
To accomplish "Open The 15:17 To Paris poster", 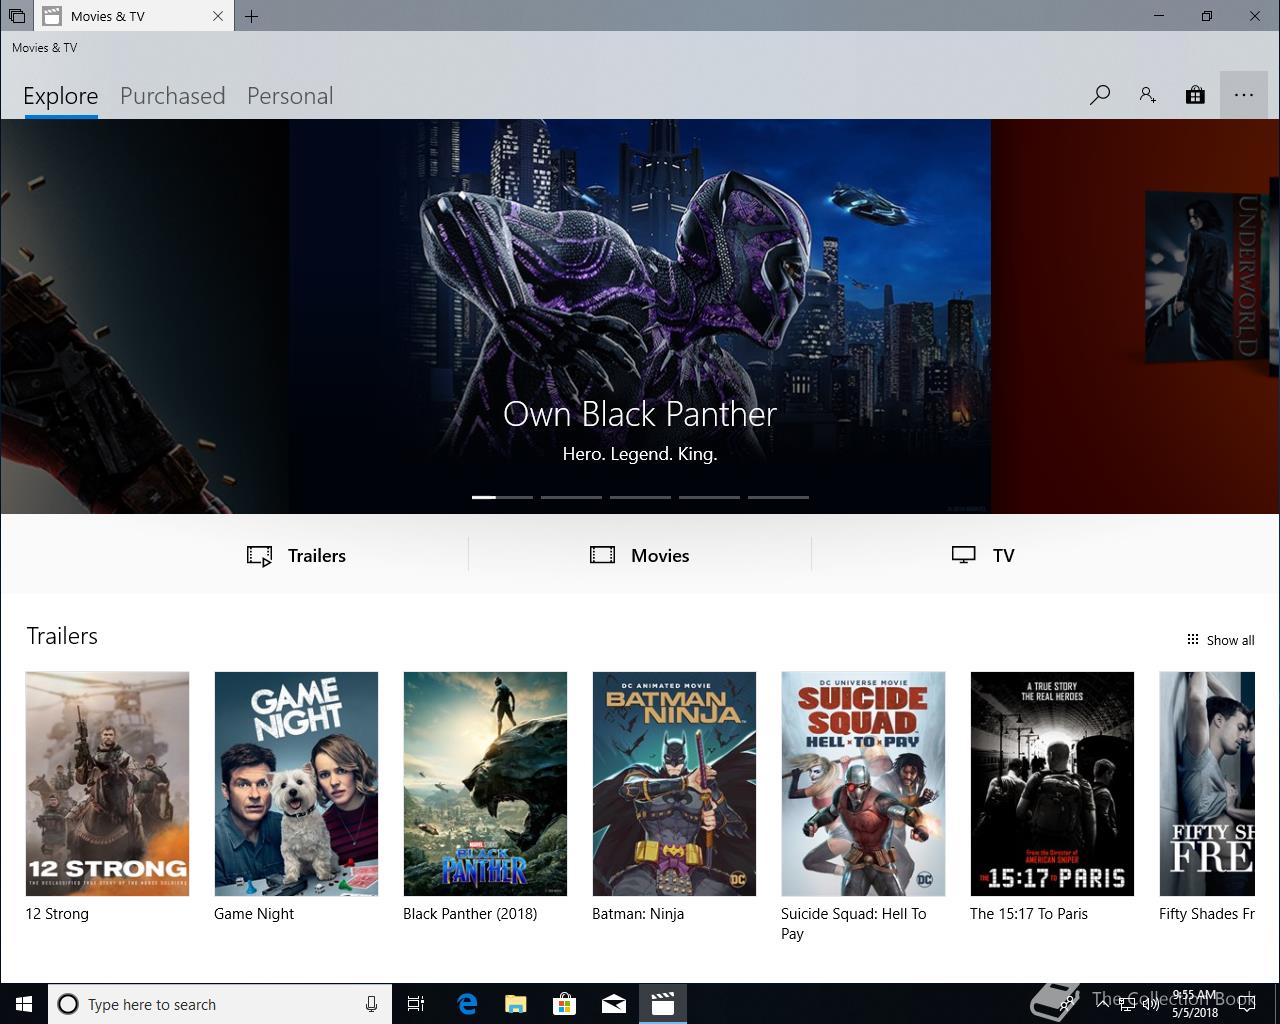I will click(1052, 784).
